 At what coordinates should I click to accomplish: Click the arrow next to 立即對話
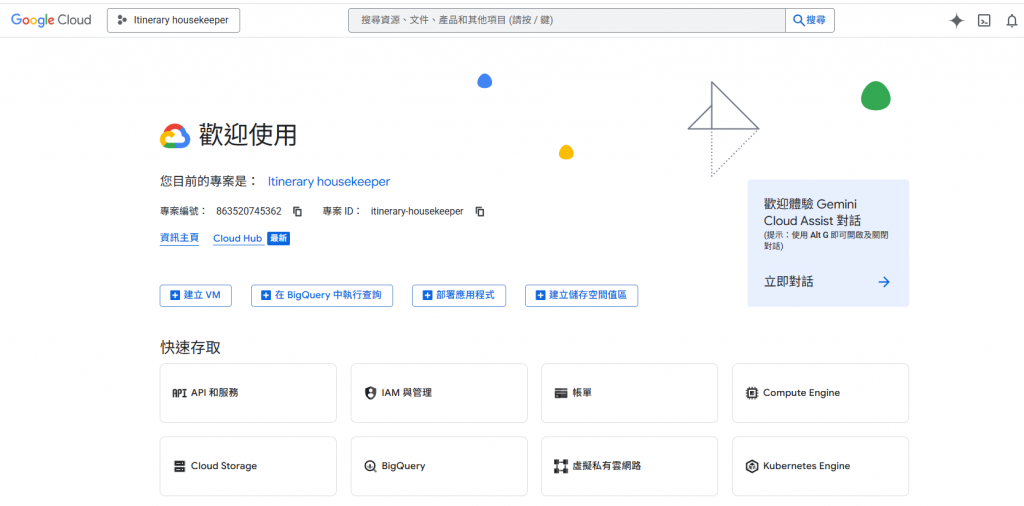(884, 282)
